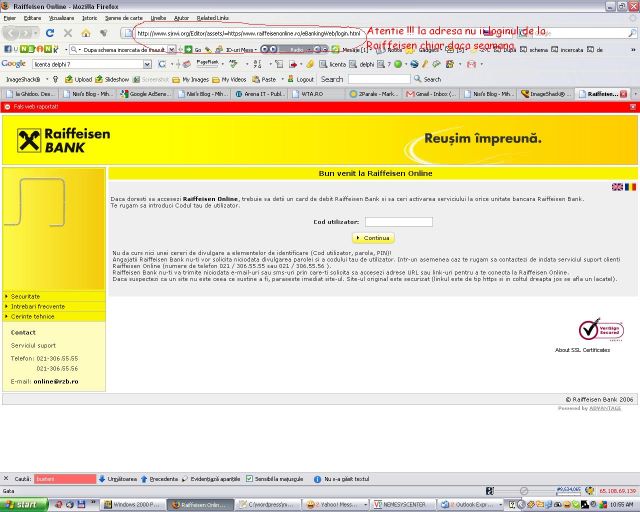Switch to the Gmail Inbox tab
Screen dimensions: 640x512
(432, 94)
